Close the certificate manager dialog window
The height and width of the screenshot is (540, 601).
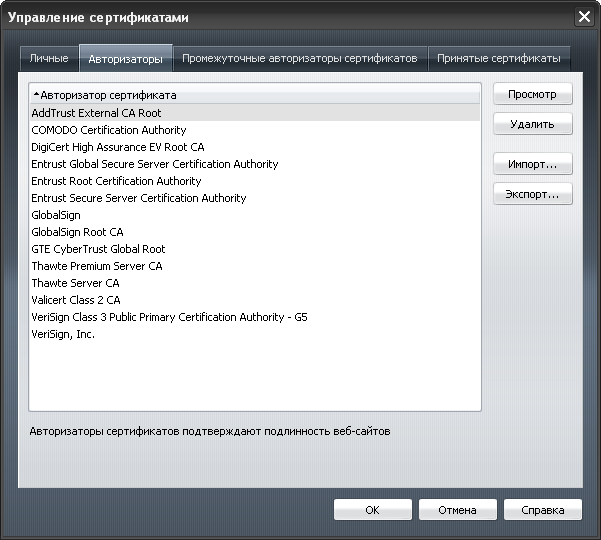(584, 17)
